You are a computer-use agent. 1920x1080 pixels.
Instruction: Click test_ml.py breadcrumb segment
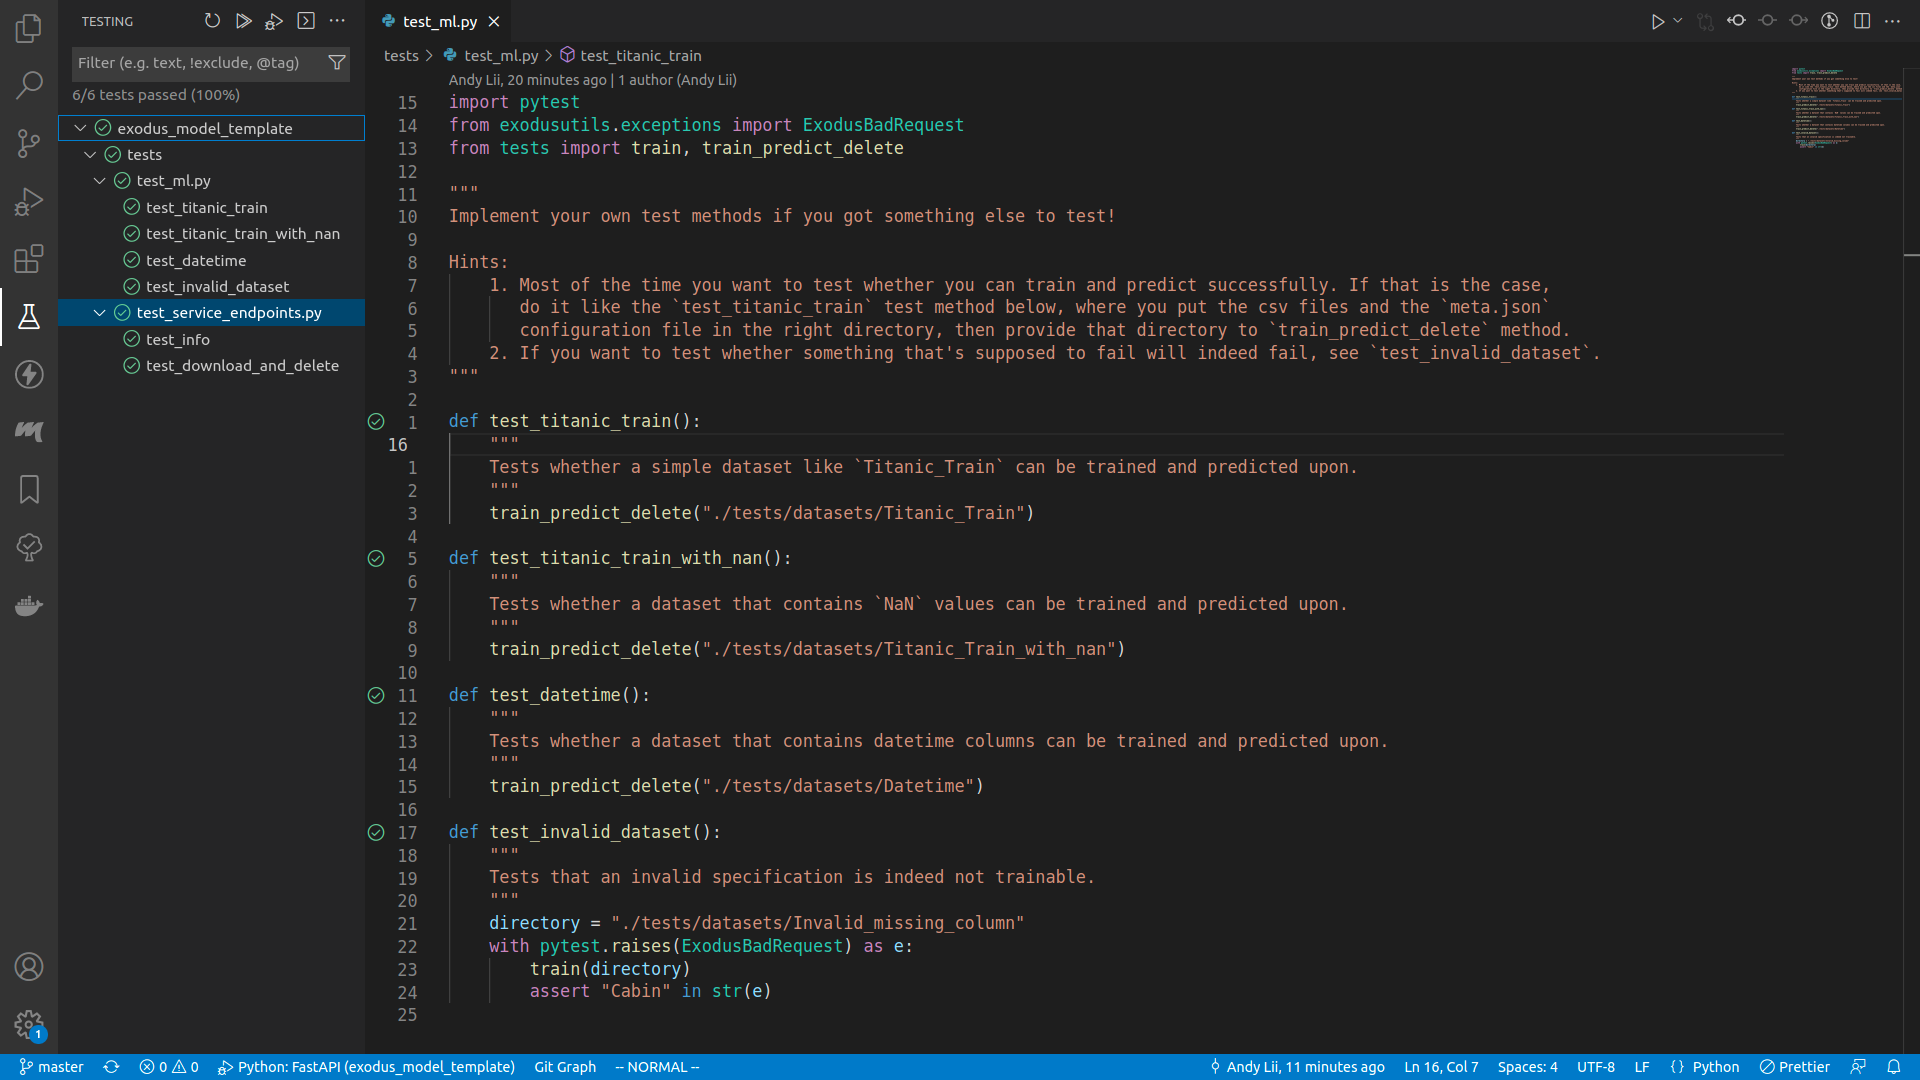501,56
